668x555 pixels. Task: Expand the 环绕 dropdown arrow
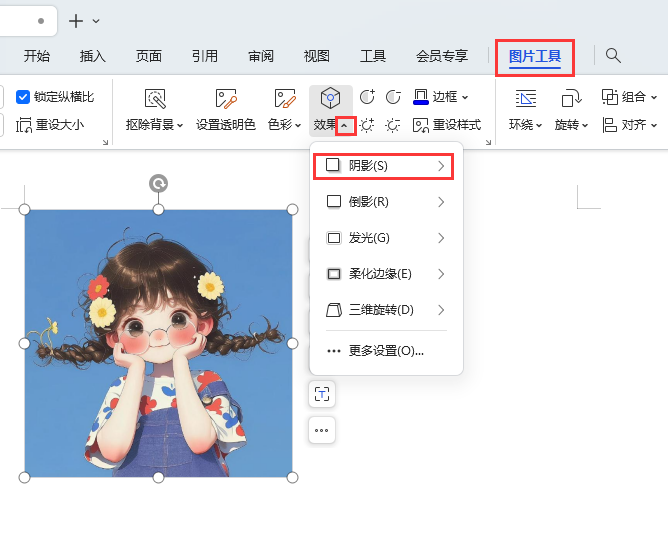pyautogui.click(x=539, y=125)
